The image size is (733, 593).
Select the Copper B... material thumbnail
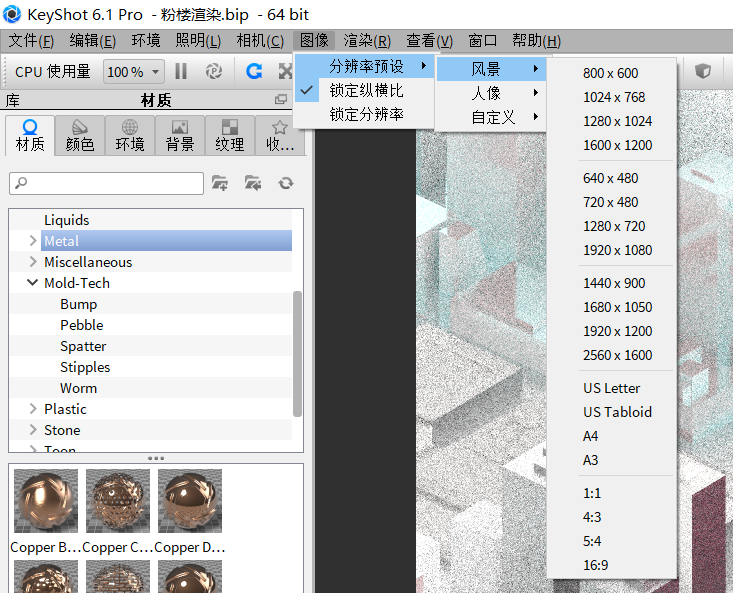point(46,501)
